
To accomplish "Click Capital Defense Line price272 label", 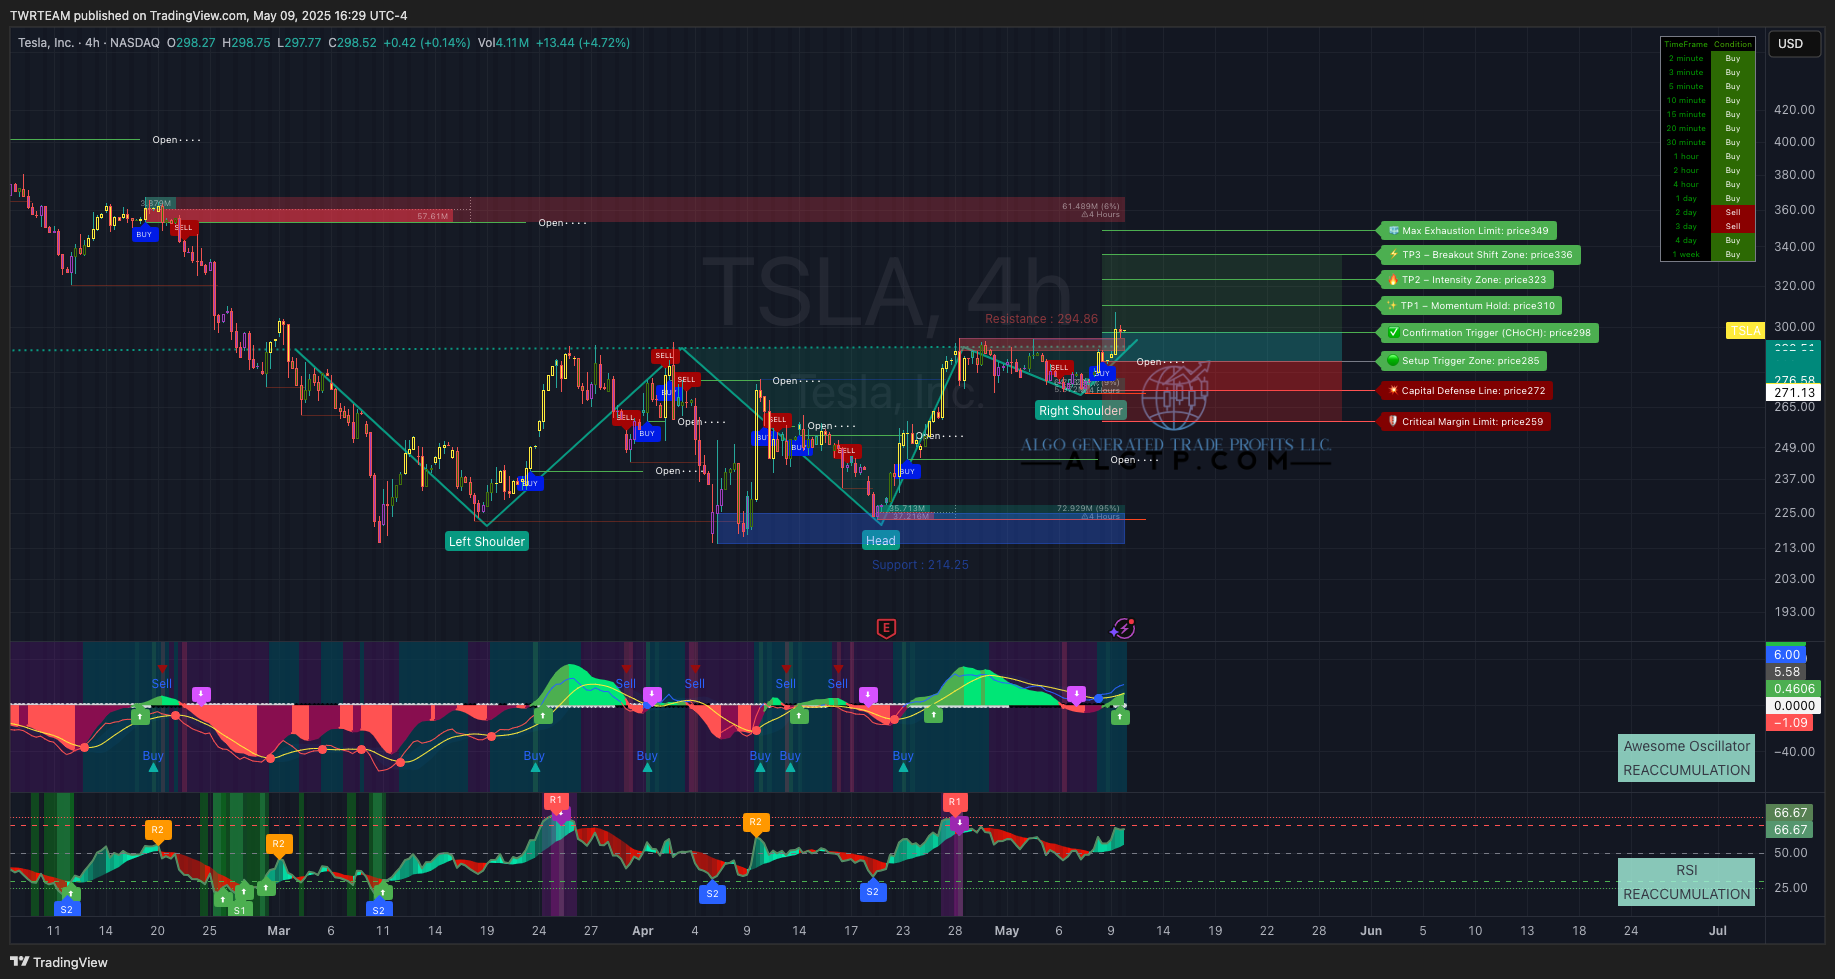I will click(1467, 391).
